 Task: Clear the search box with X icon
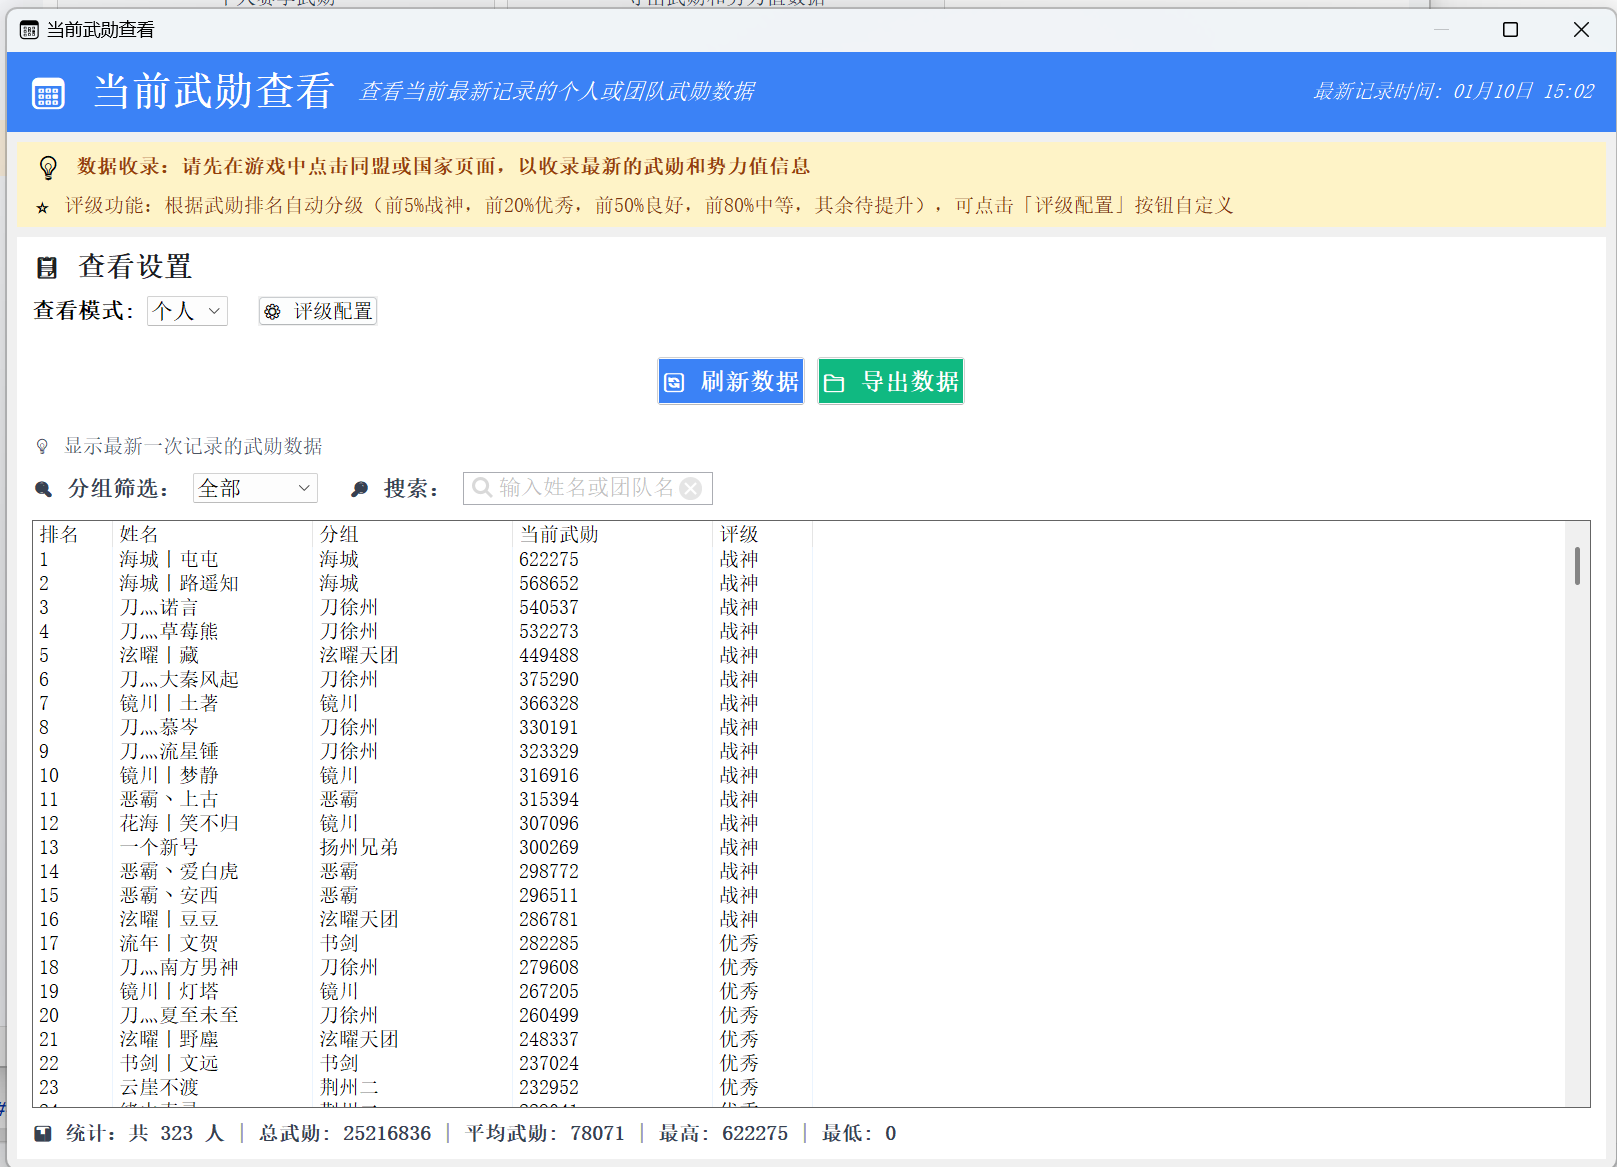tap(690, 488)
